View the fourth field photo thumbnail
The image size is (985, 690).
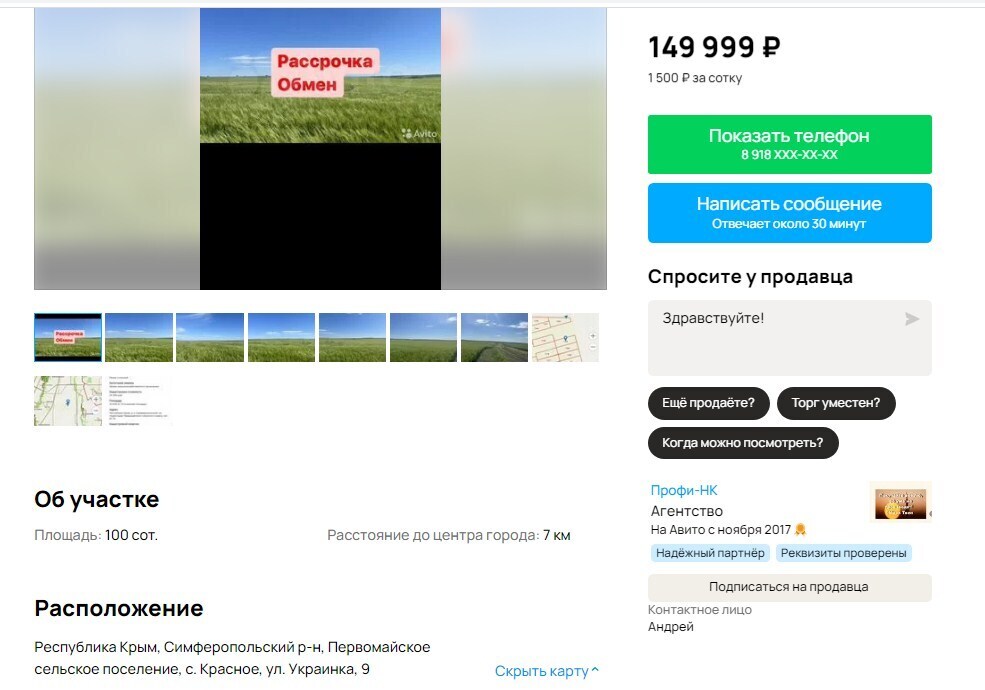point(281,337)
